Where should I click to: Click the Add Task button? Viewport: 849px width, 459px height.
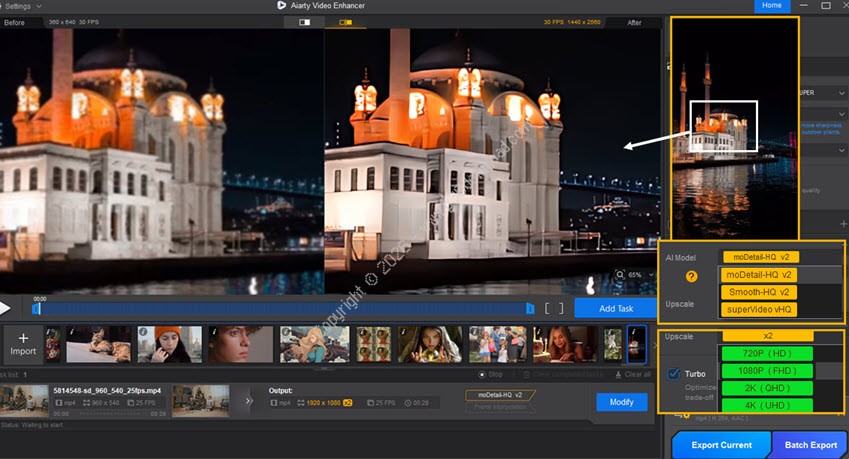[x=615, y=309]
